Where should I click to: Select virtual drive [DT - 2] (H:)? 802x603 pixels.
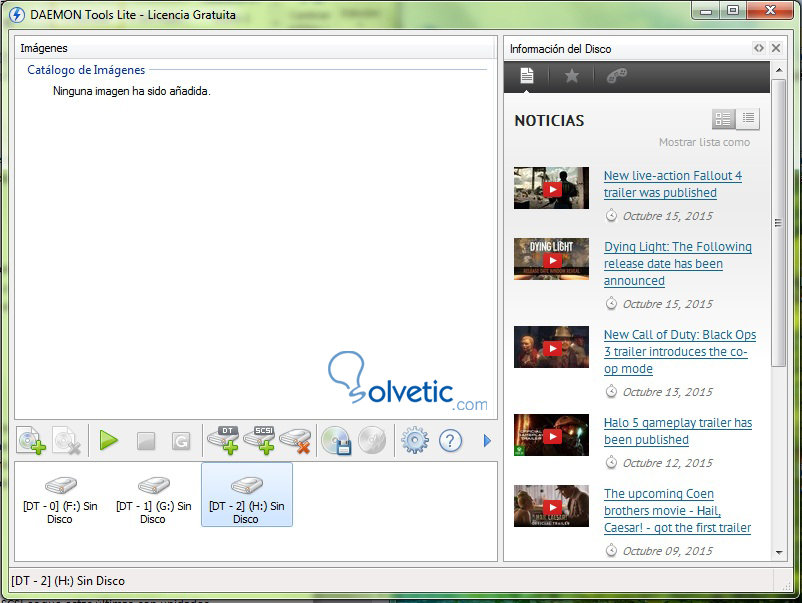click(x=247, y=495)
